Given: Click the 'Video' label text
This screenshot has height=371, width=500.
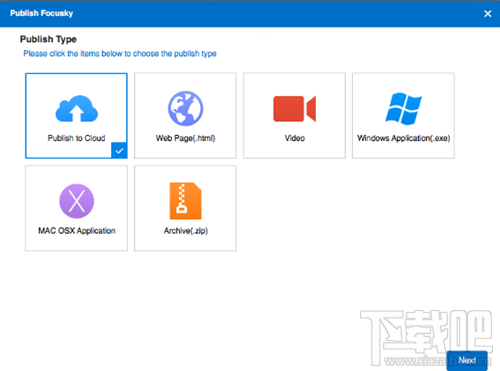Looking at the screenshot, I should [x=295, y=138].
